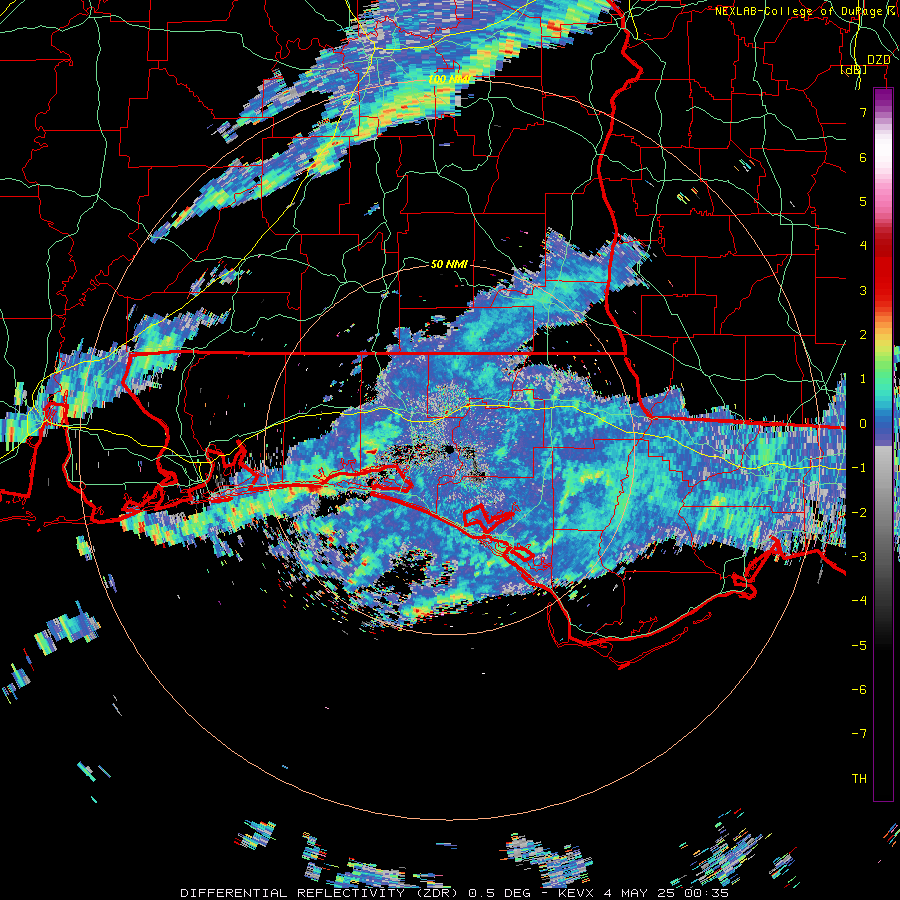Click the 100 NMI range ring label
Image resolution: width=900 pixels, height=900 pixels.
449,79
